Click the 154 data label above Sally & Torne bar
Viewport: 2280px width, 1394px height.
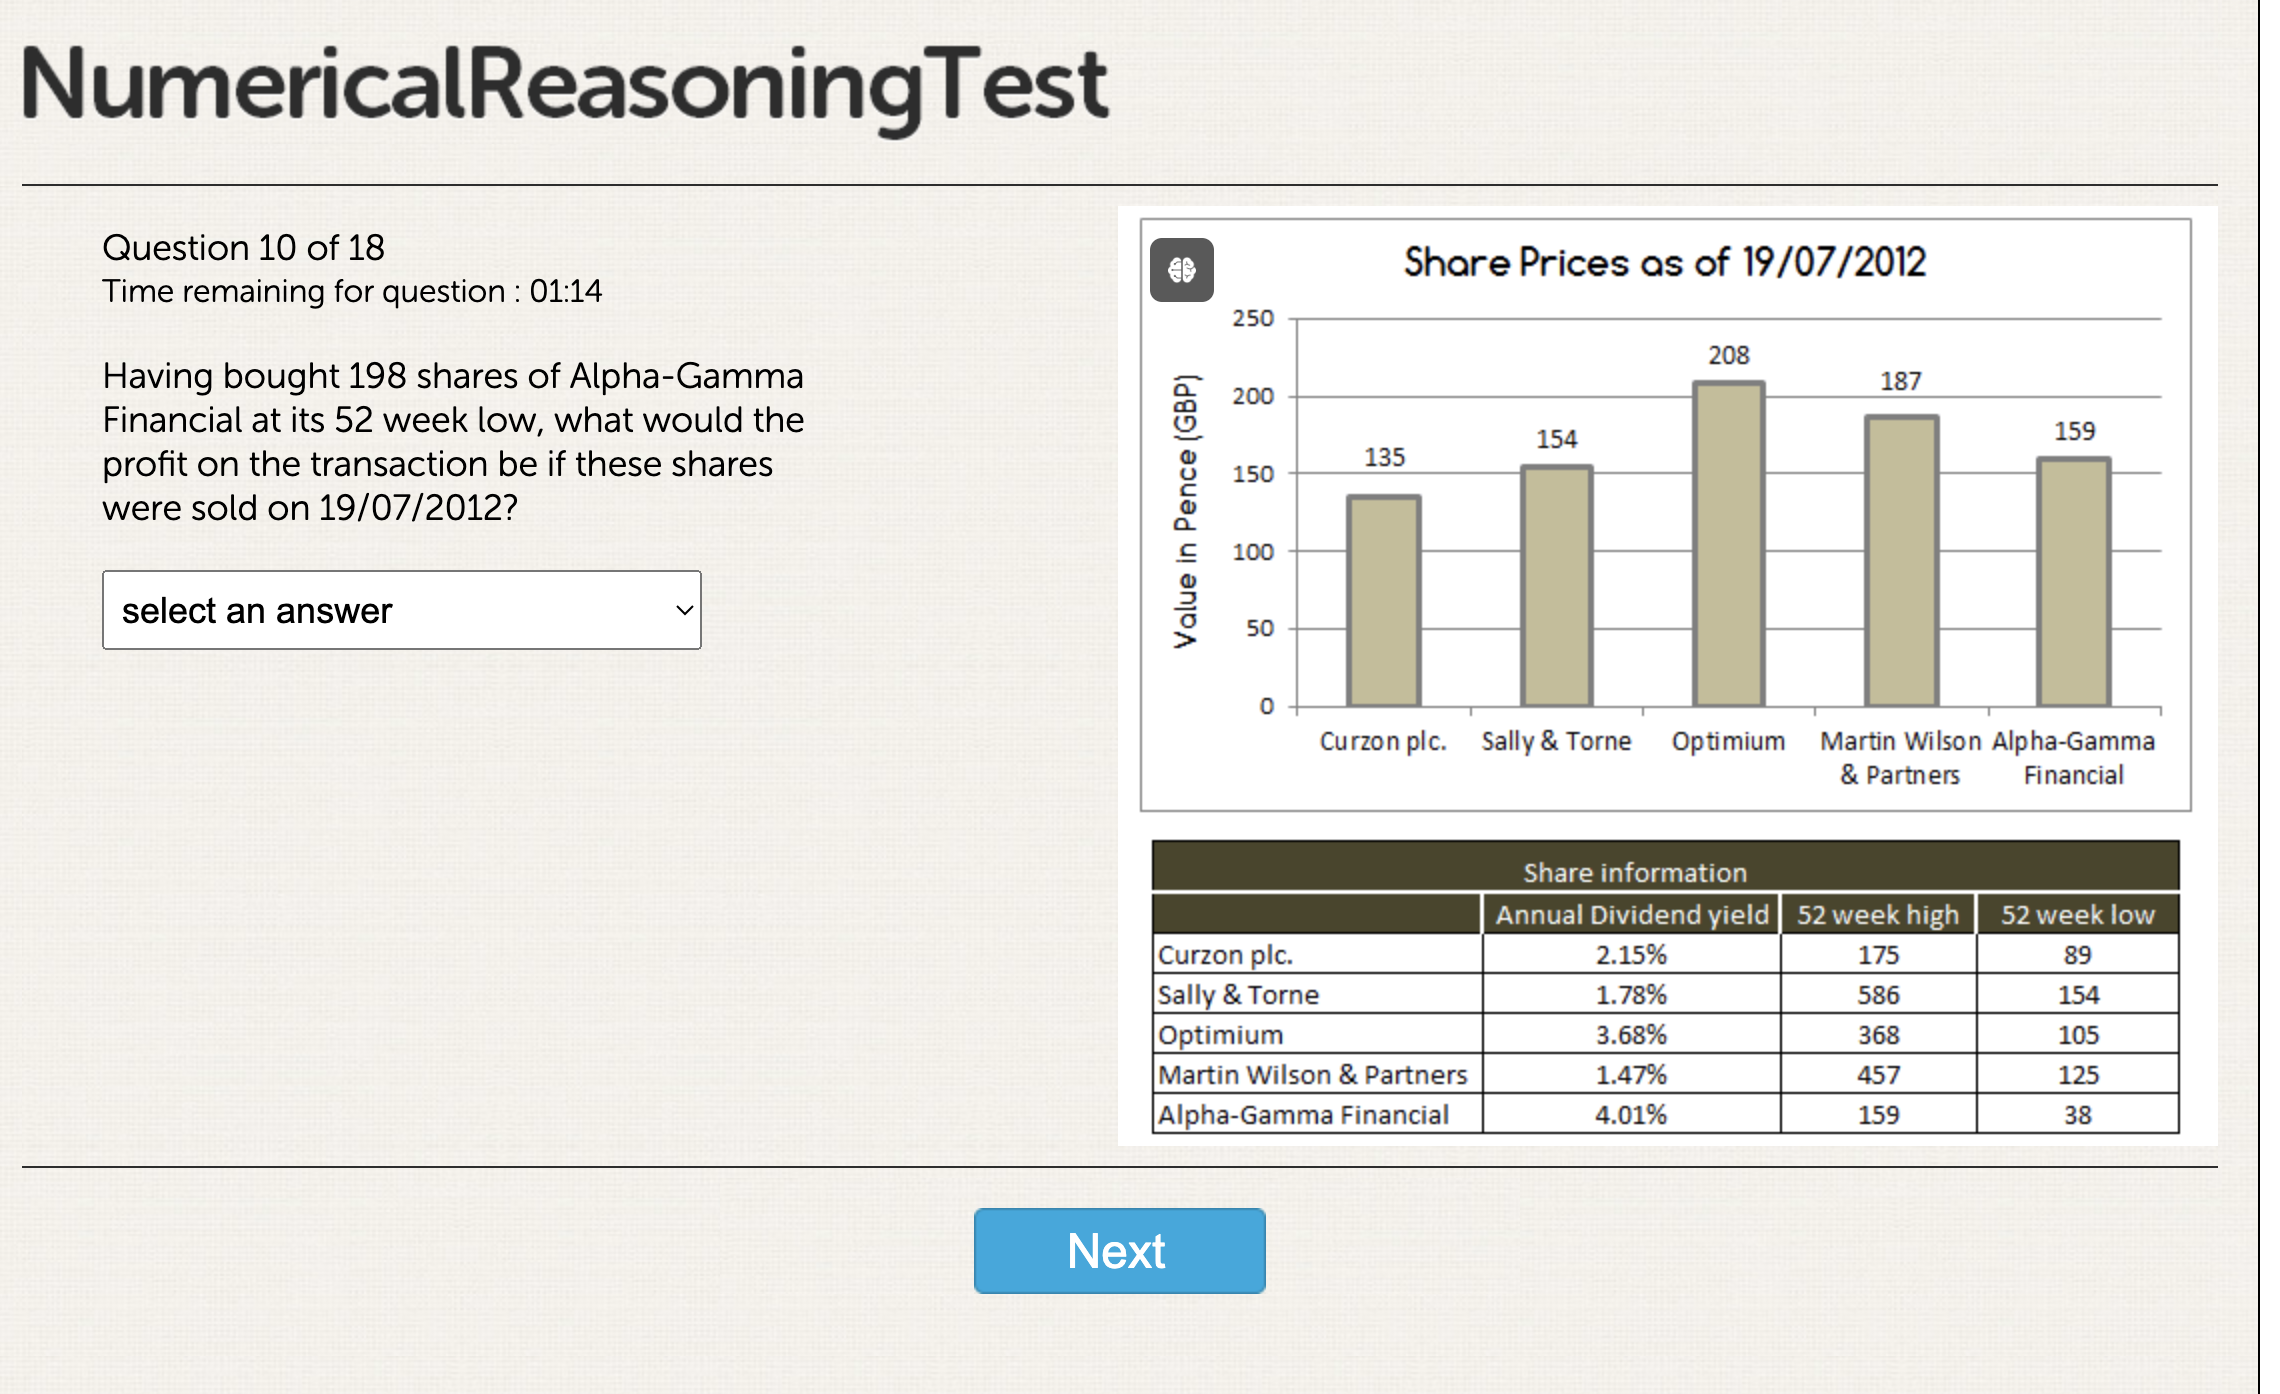click(x=1556, y=439)
